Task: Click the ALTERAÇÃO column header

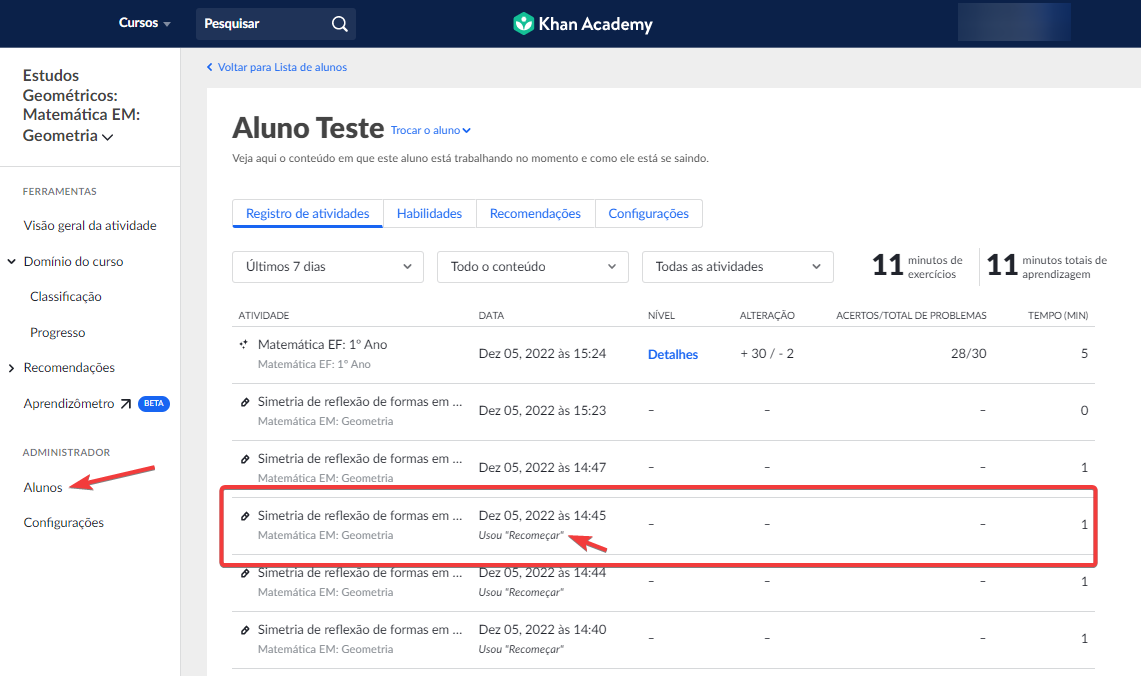Action: pyautogui.click(x=767, y=316)
